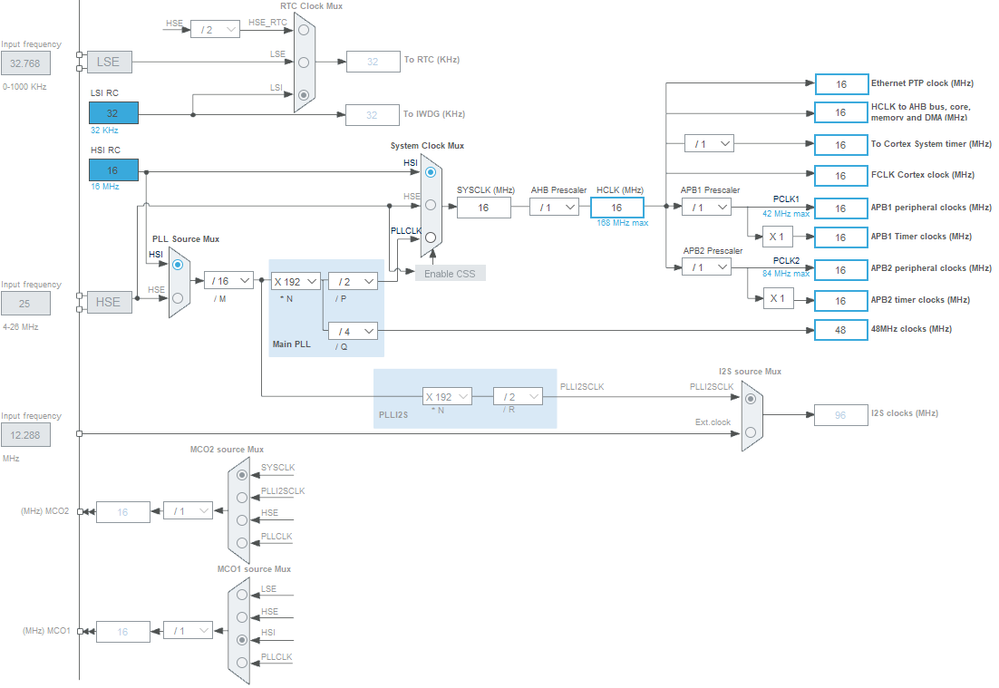Click the FCLK Cortex clock value field
Image resolution: width=999 pixels, height=688 pixels.
click(x=841, y=176)
